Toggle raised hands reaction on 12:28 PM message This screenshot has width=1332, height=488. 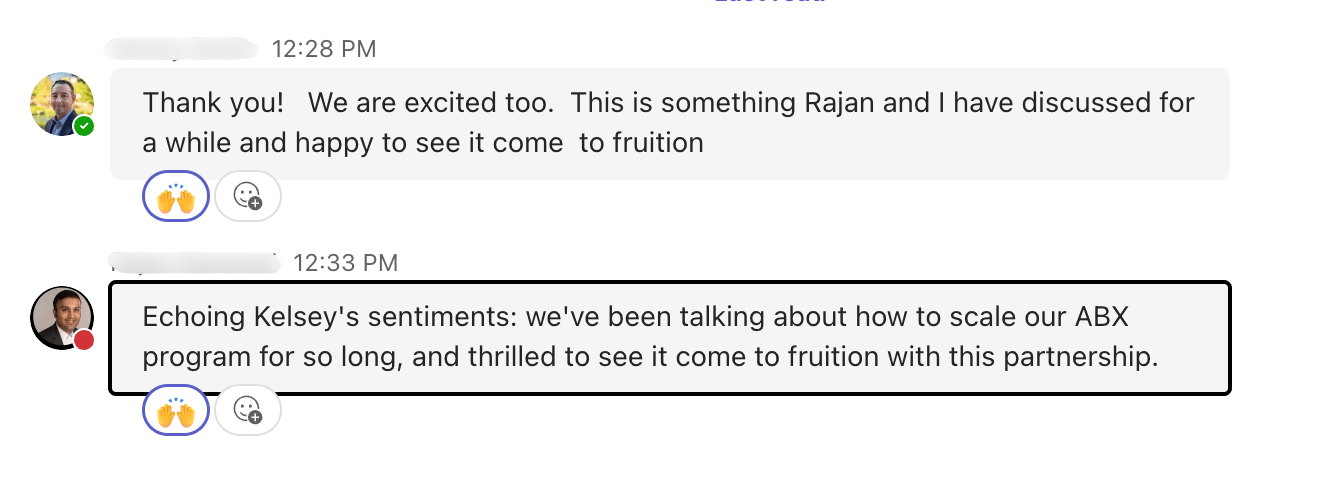pos(176,196)
